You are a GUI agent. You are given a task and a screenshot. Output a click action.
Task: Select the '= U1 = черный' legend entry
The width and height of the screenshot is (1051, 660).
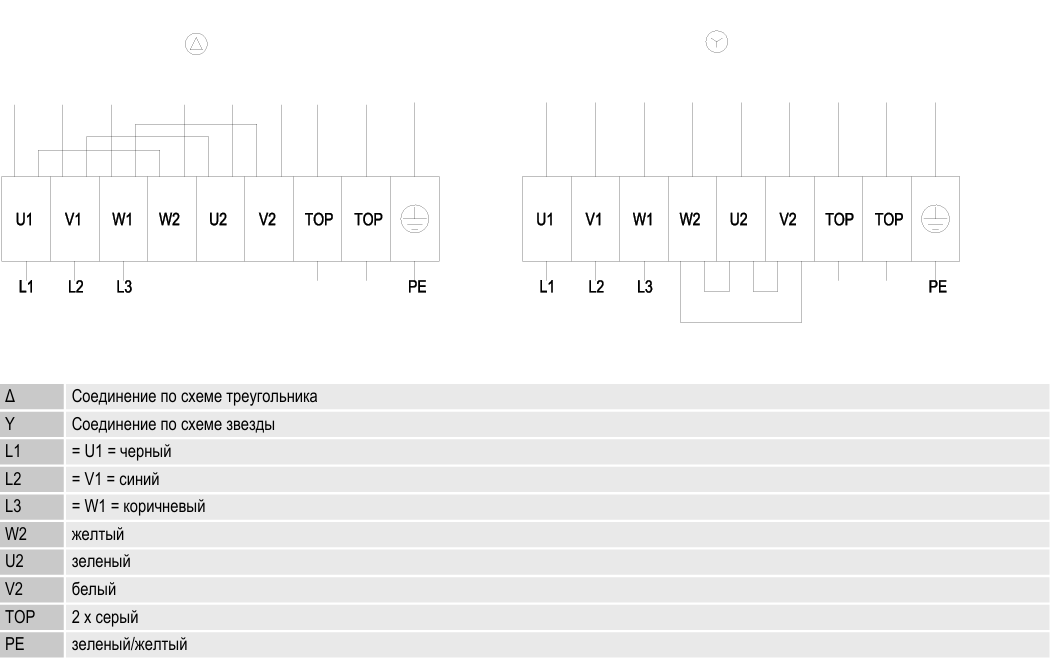point(121,452)
